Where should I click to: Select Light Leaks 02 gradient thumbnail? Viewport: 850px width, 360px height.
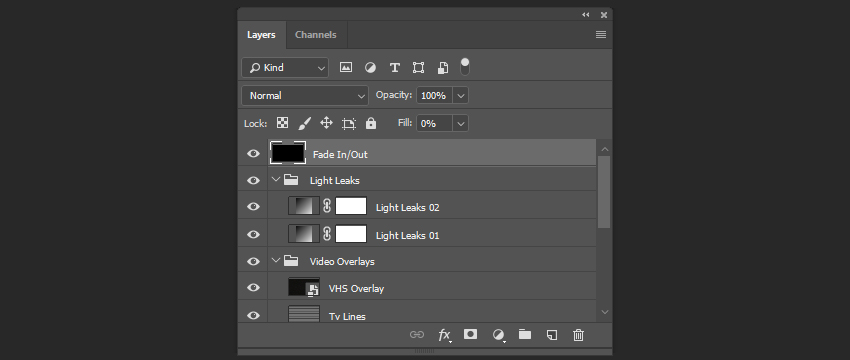(304, 206)
